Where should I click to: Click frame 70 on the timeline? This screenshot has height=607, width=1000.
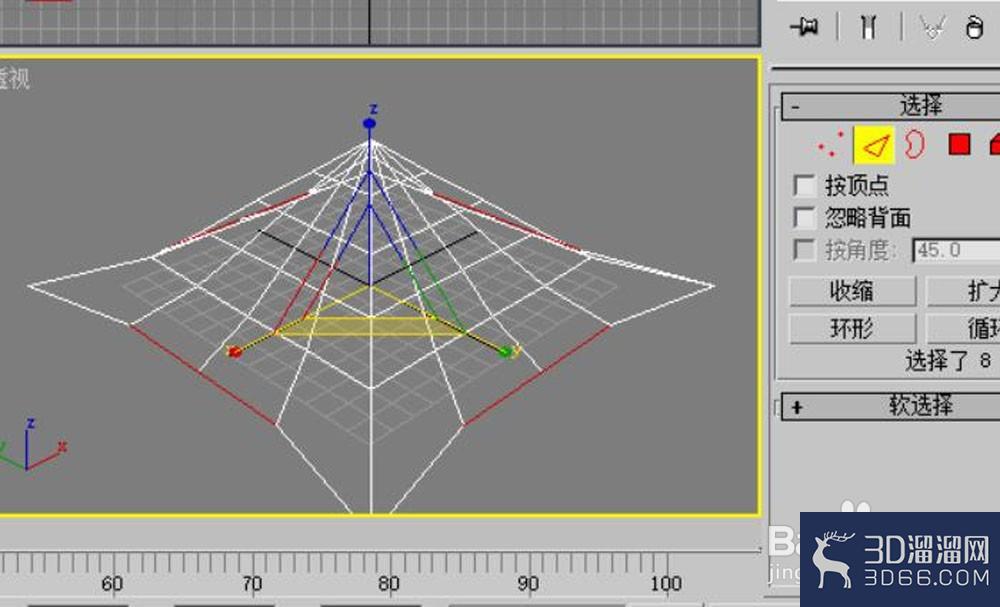pyautogui.click(x=252, y=583)
